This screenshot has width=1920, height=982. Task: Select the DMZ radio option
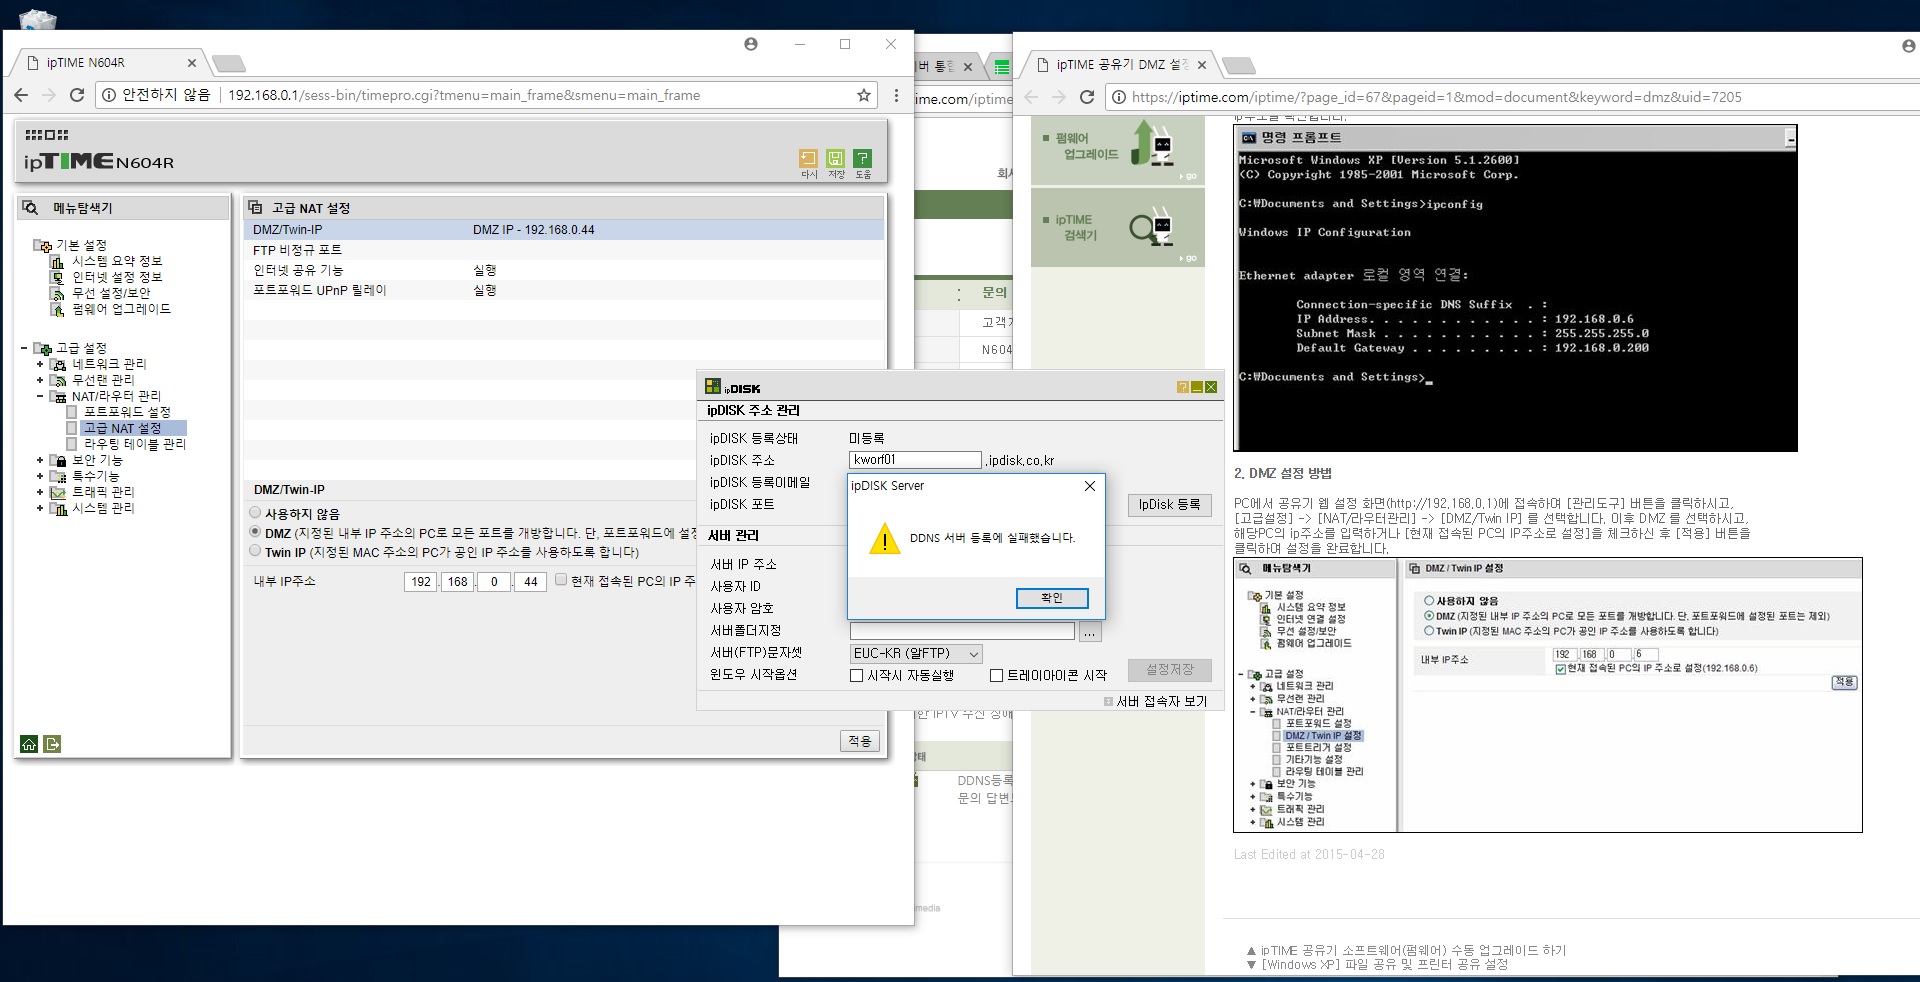click(x=255, y=532)
